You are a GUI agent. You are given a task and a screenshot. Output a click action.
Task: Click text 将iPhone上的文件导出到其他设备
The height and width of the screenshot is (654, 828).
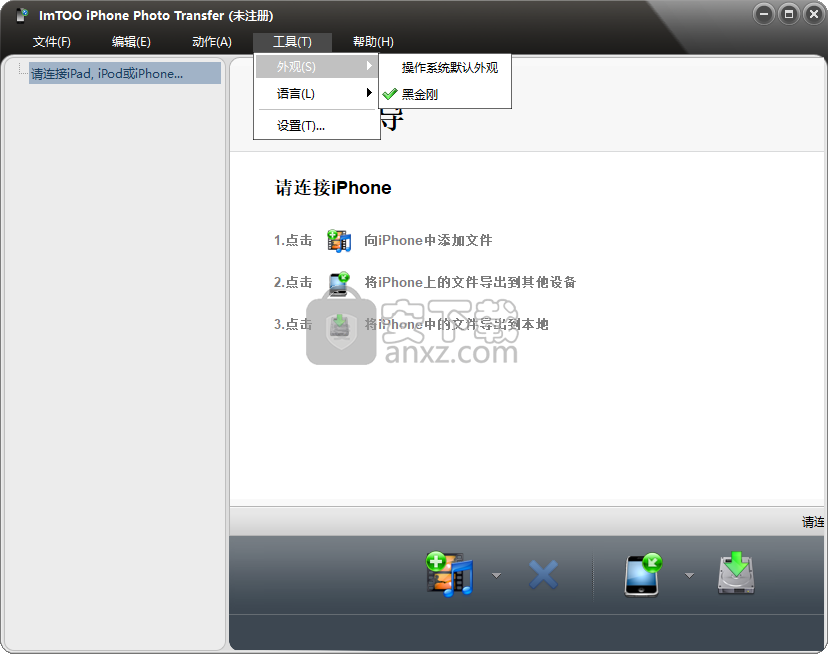[x=470, y=282]
